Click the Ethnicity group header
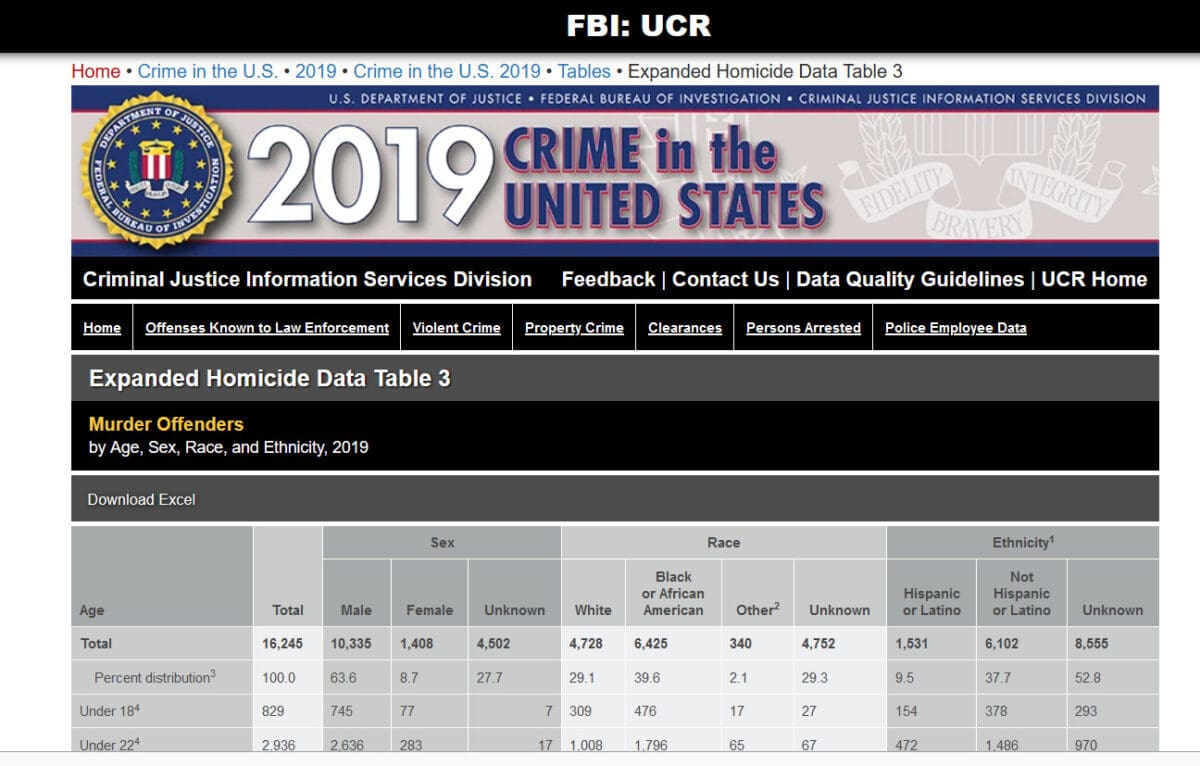The image size is (1200, 766). click(x=1023, y=542)
